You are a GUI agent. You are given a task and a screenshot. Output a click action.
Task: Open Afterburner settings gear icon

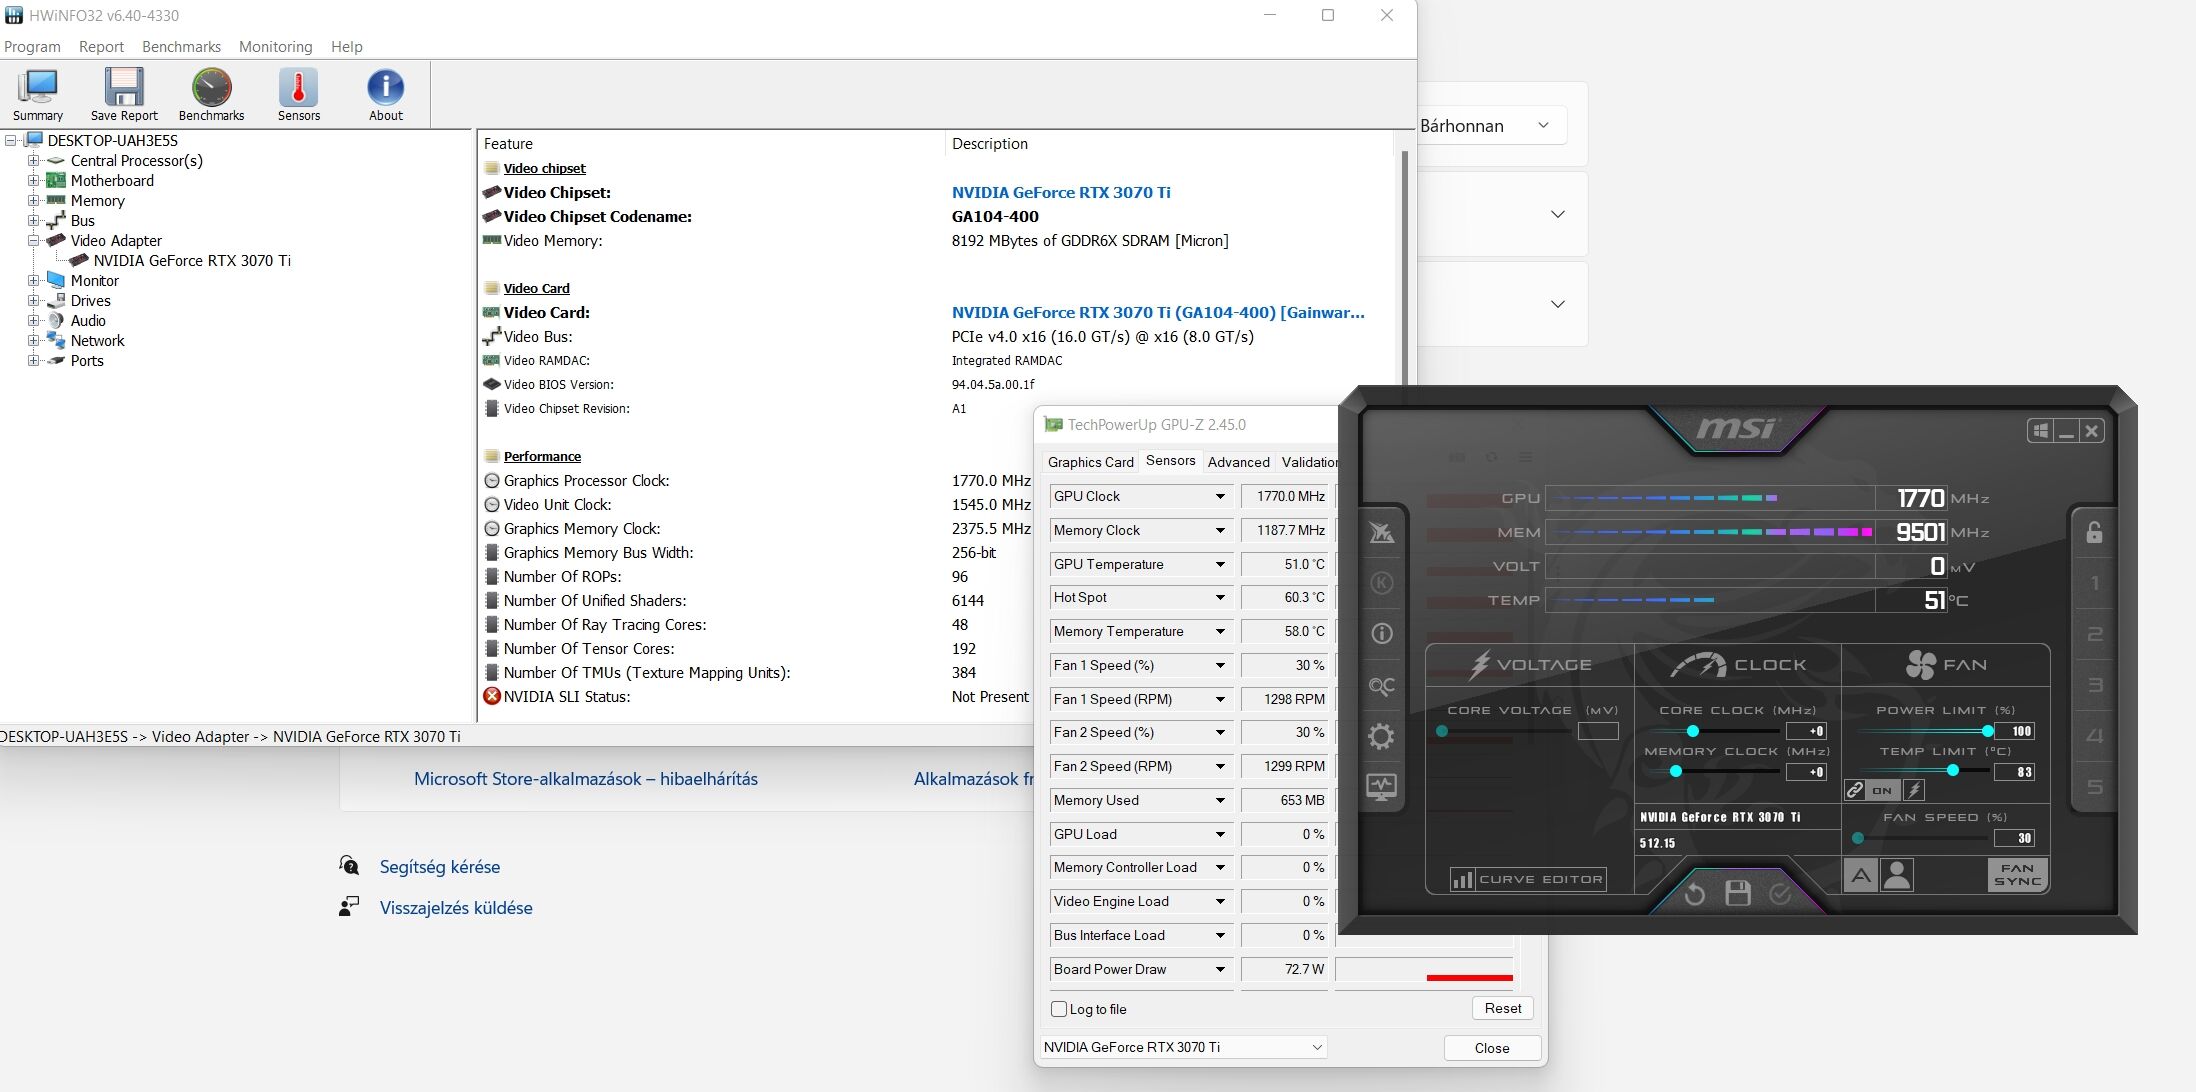(1381, 737)
